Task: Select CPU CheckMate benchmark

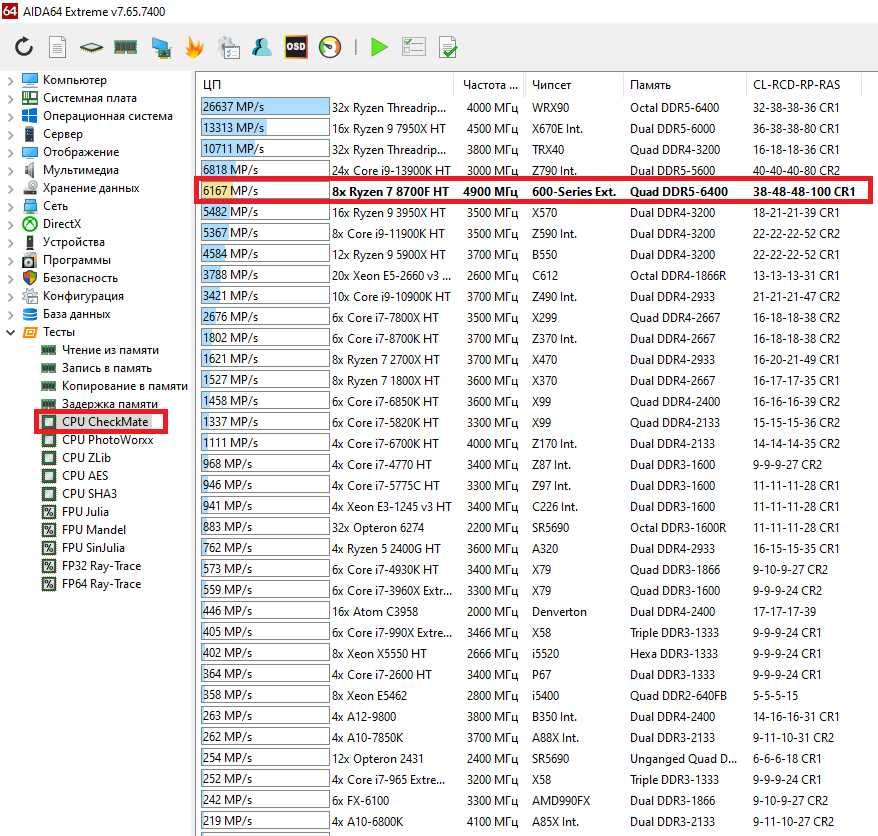Action: (x=105, y=422)
